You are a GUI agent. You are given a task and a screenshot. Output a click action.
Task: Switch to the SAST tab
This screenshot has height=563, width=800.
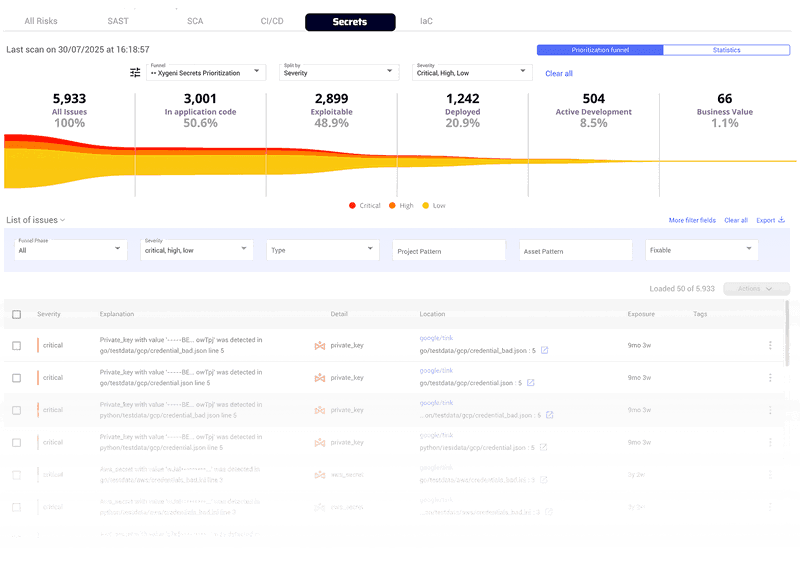point(118,21)
